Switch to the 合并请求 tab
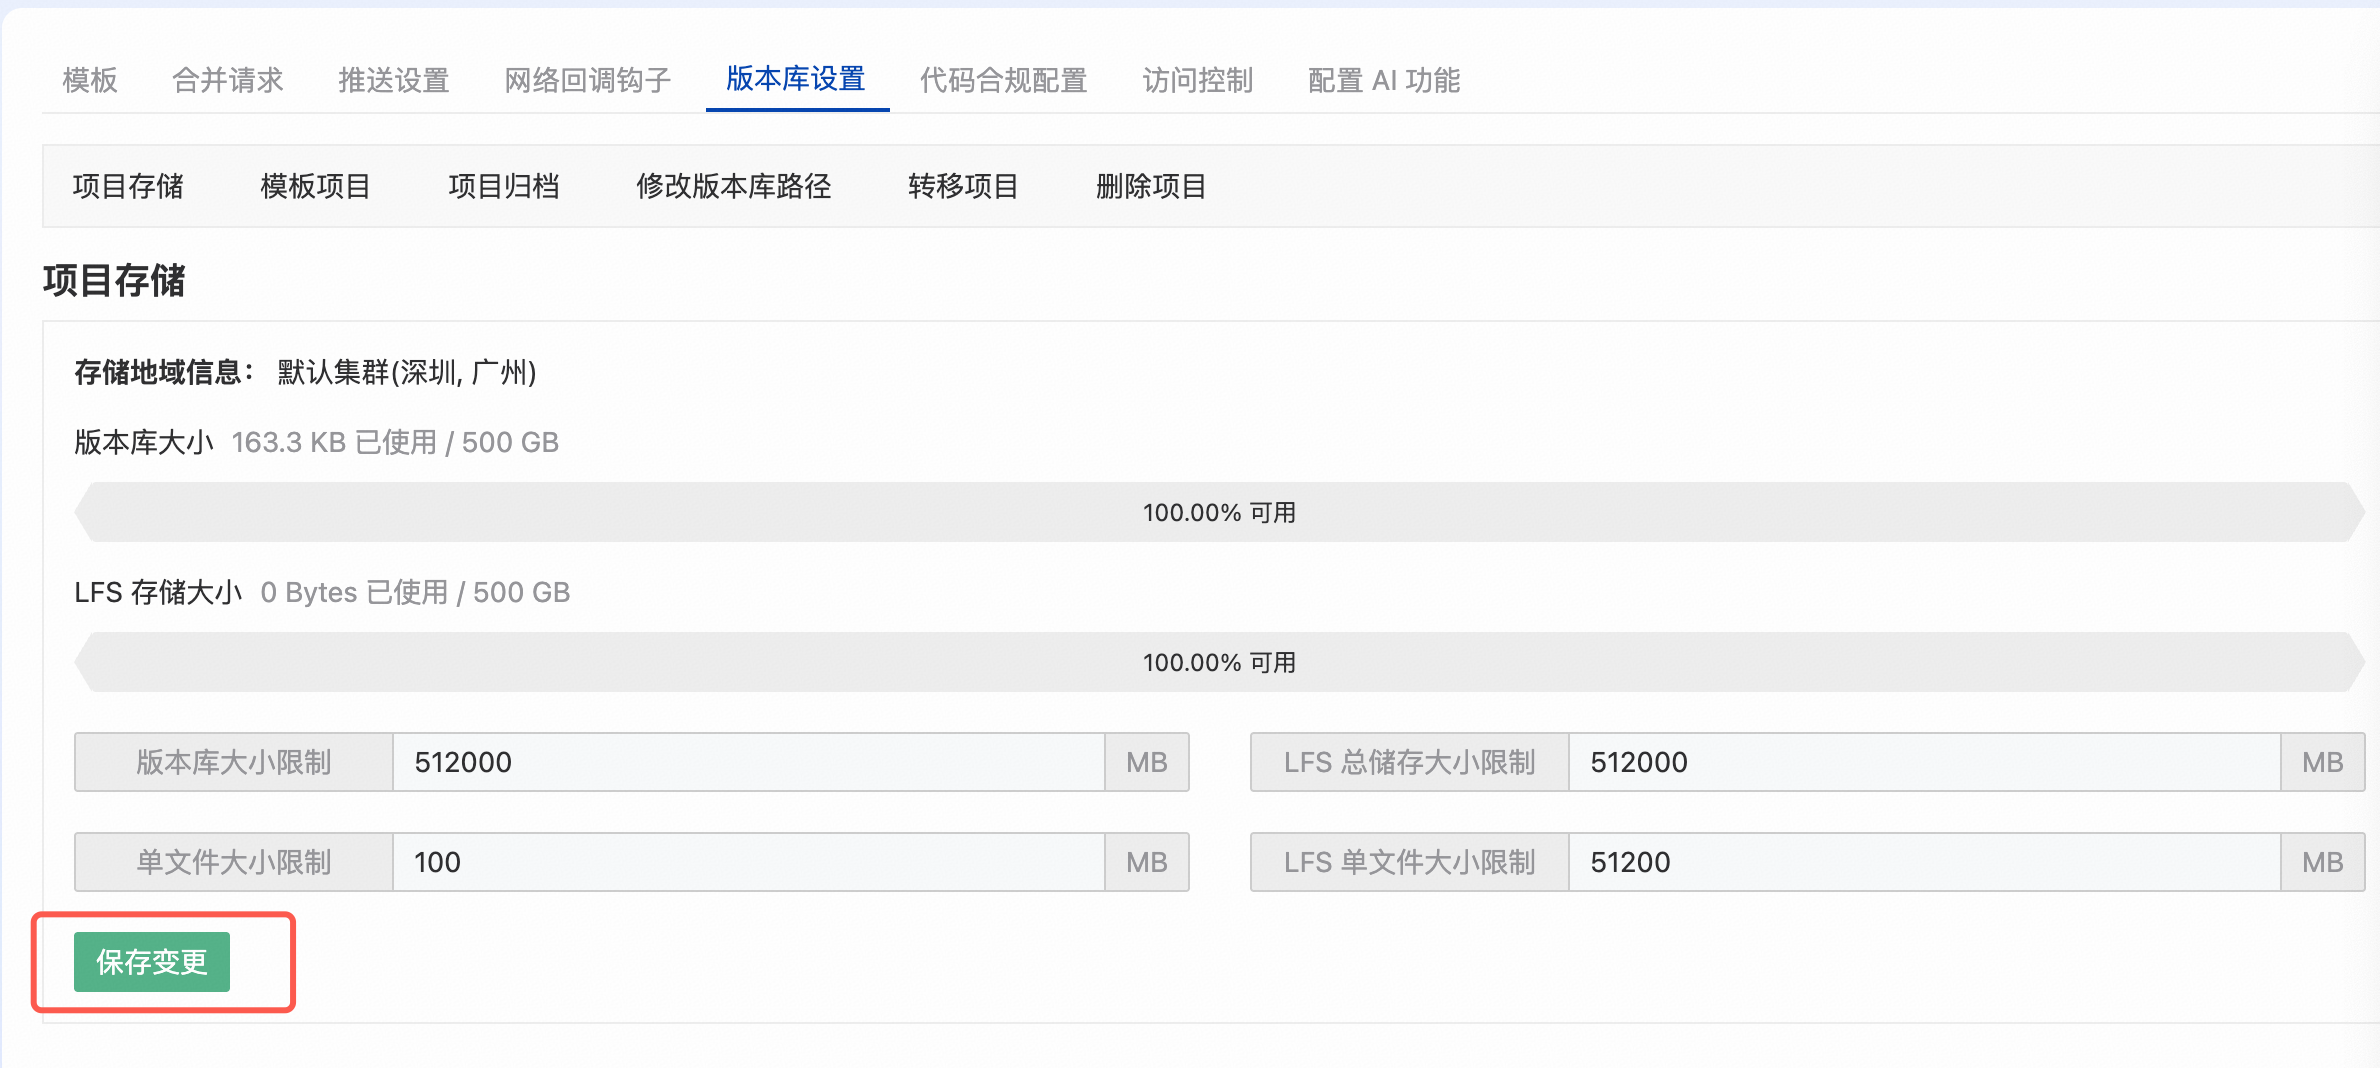Viewport: 2380px width, 1068px height. 228,80
